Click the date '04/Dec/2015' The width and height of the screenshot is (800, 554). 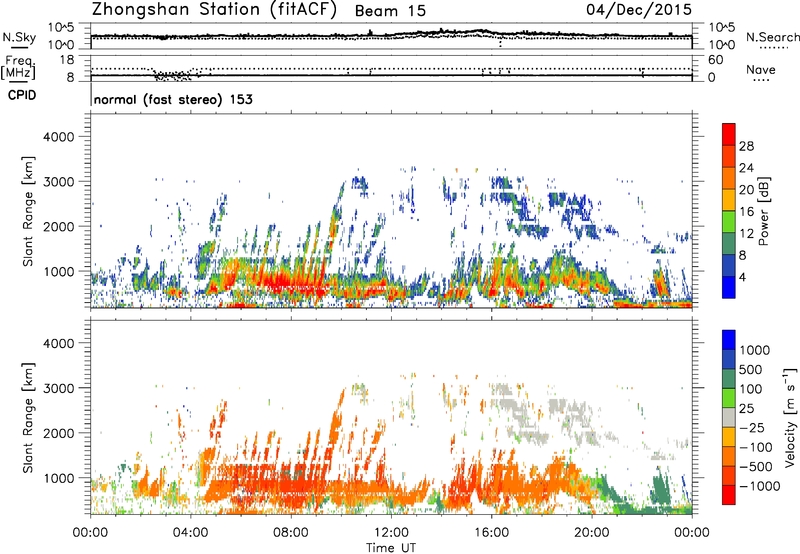click(x=639, y=9)
